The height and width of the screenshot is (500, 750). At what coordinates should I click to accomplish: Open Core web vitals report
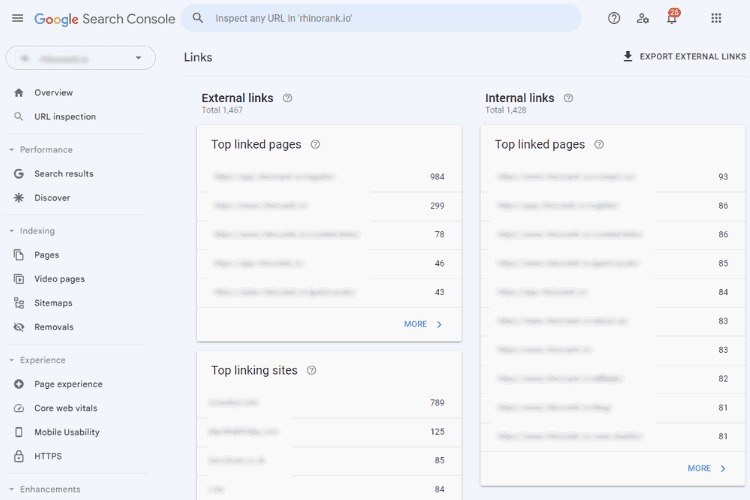[66, 408]
